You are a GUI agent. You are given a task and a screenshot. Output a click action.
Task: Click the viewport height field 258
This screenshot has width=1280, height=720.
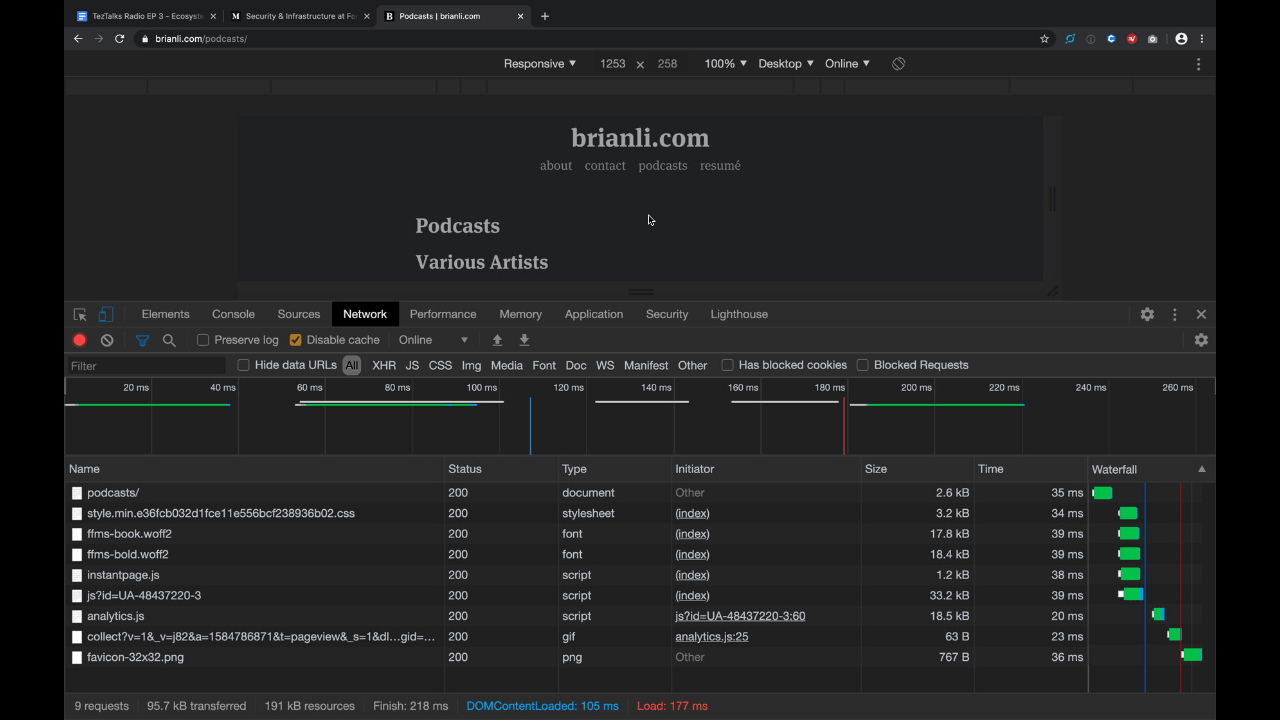[667, 63]
